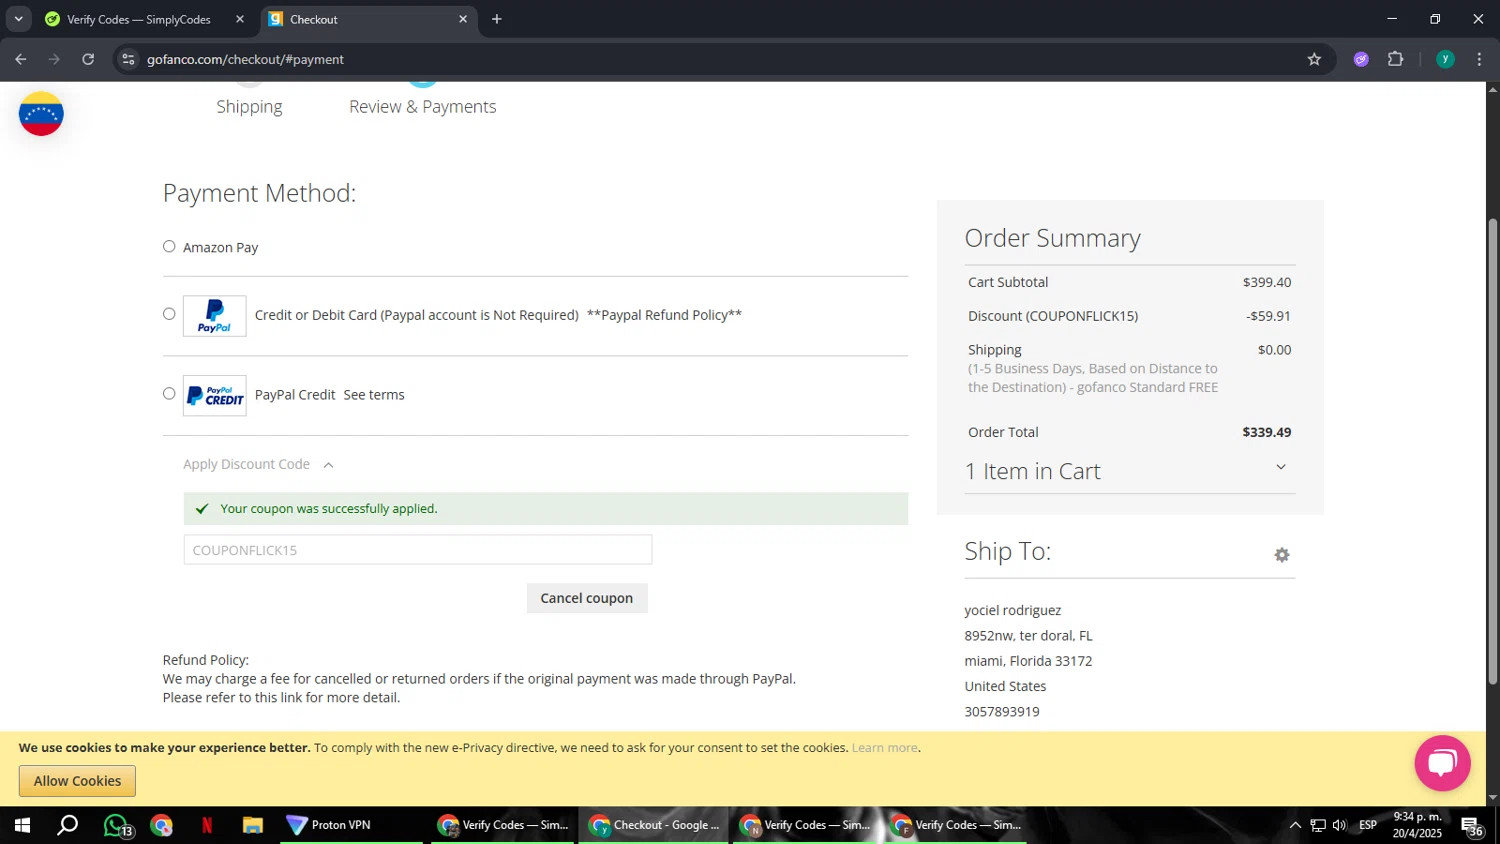Screen dimensions: 1500x844
Task: Open Google Chrome taskbar icon
Action: click(x=162, y=825)
